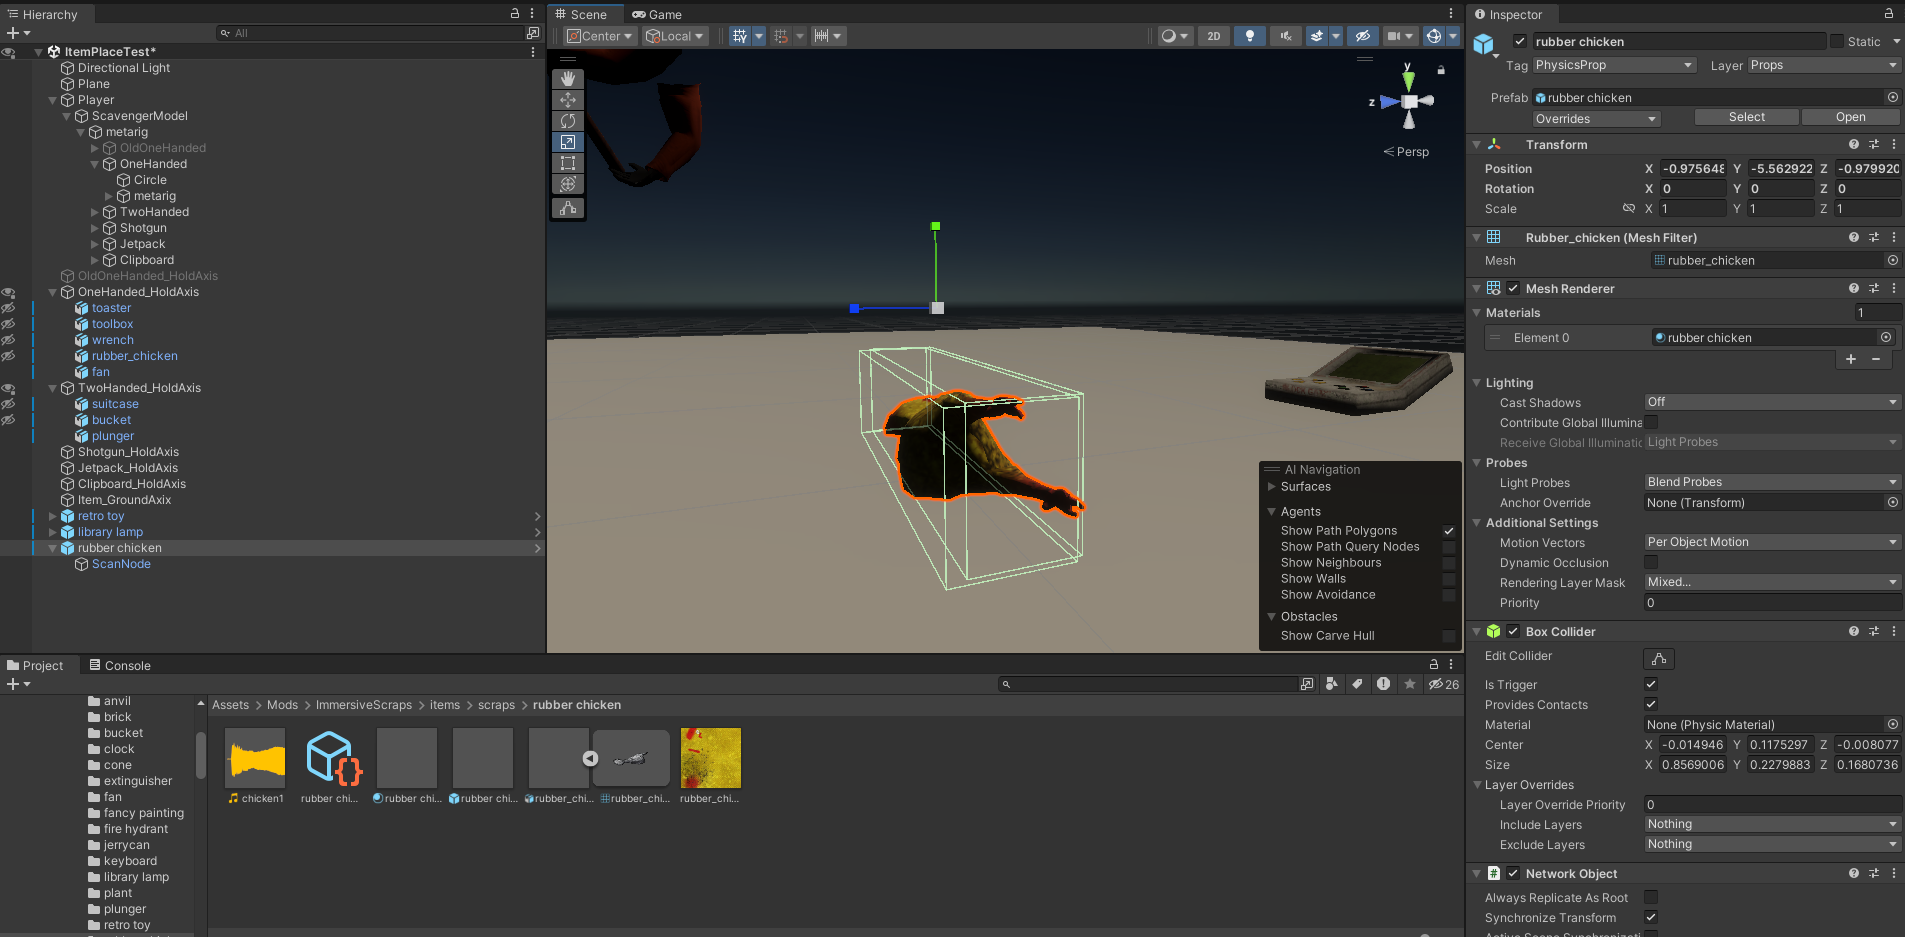Expand the TwoHanded object in Hierarchy
1905x937 pixels.
pos(95,212)
